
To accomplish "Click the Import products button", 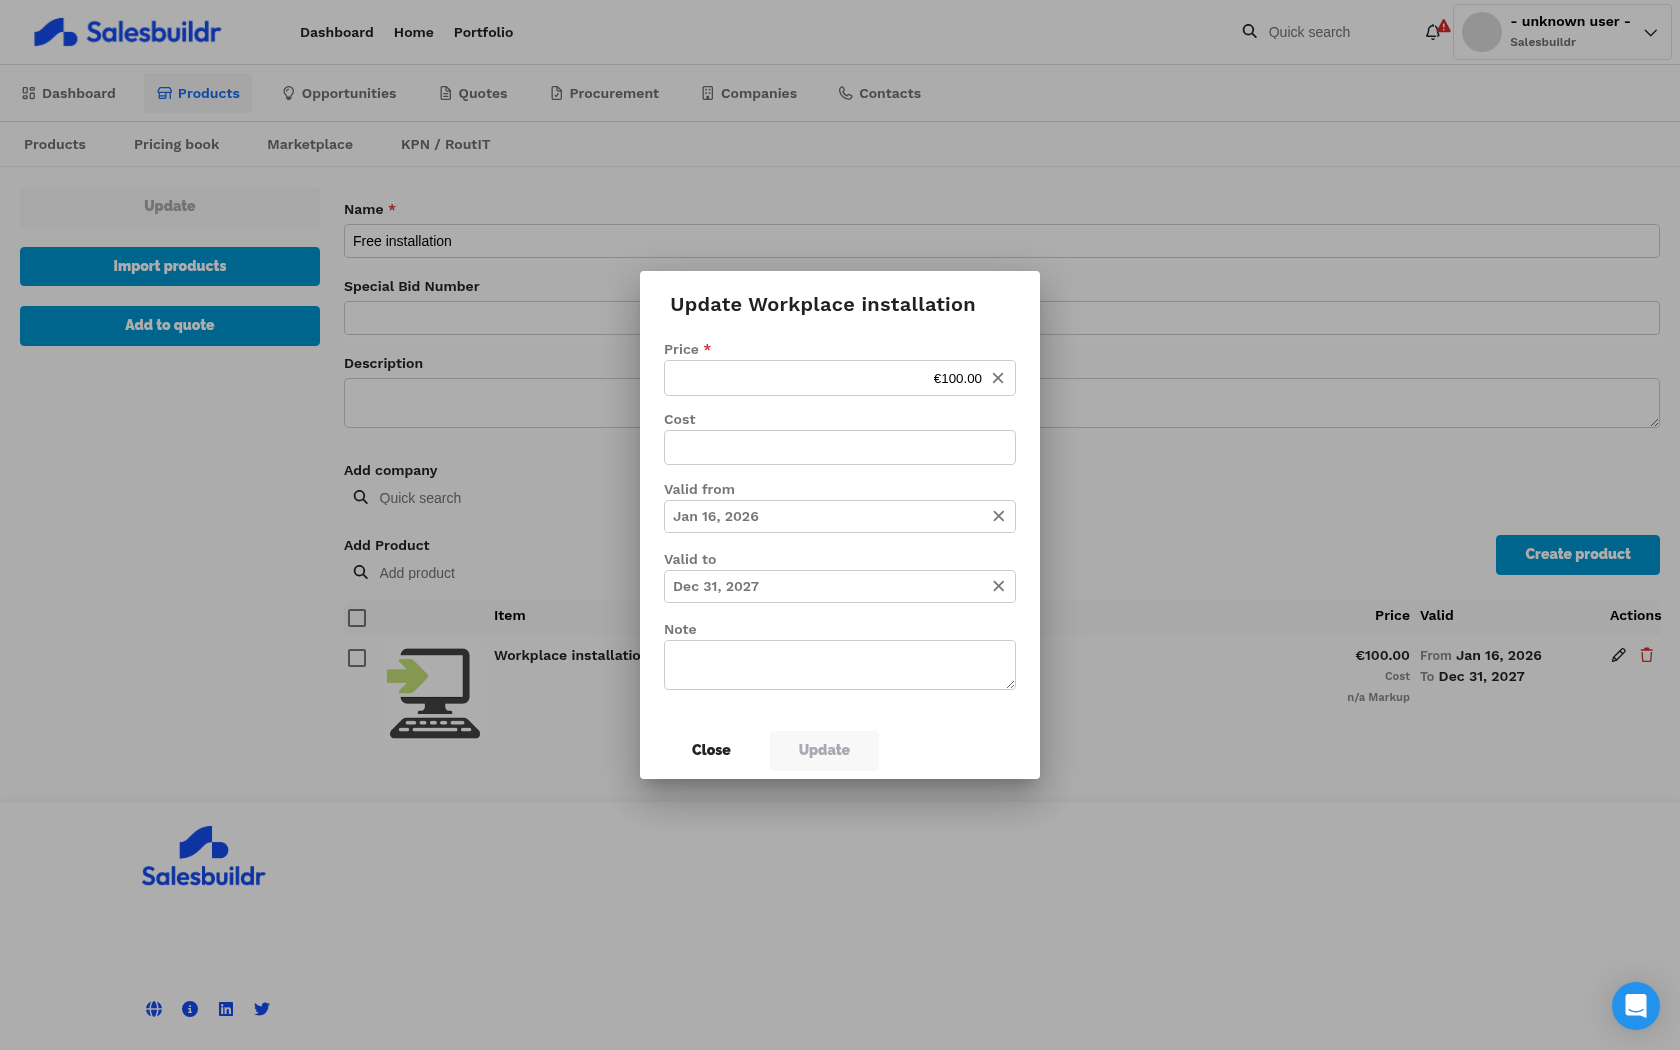I will [x=170, y=266].
